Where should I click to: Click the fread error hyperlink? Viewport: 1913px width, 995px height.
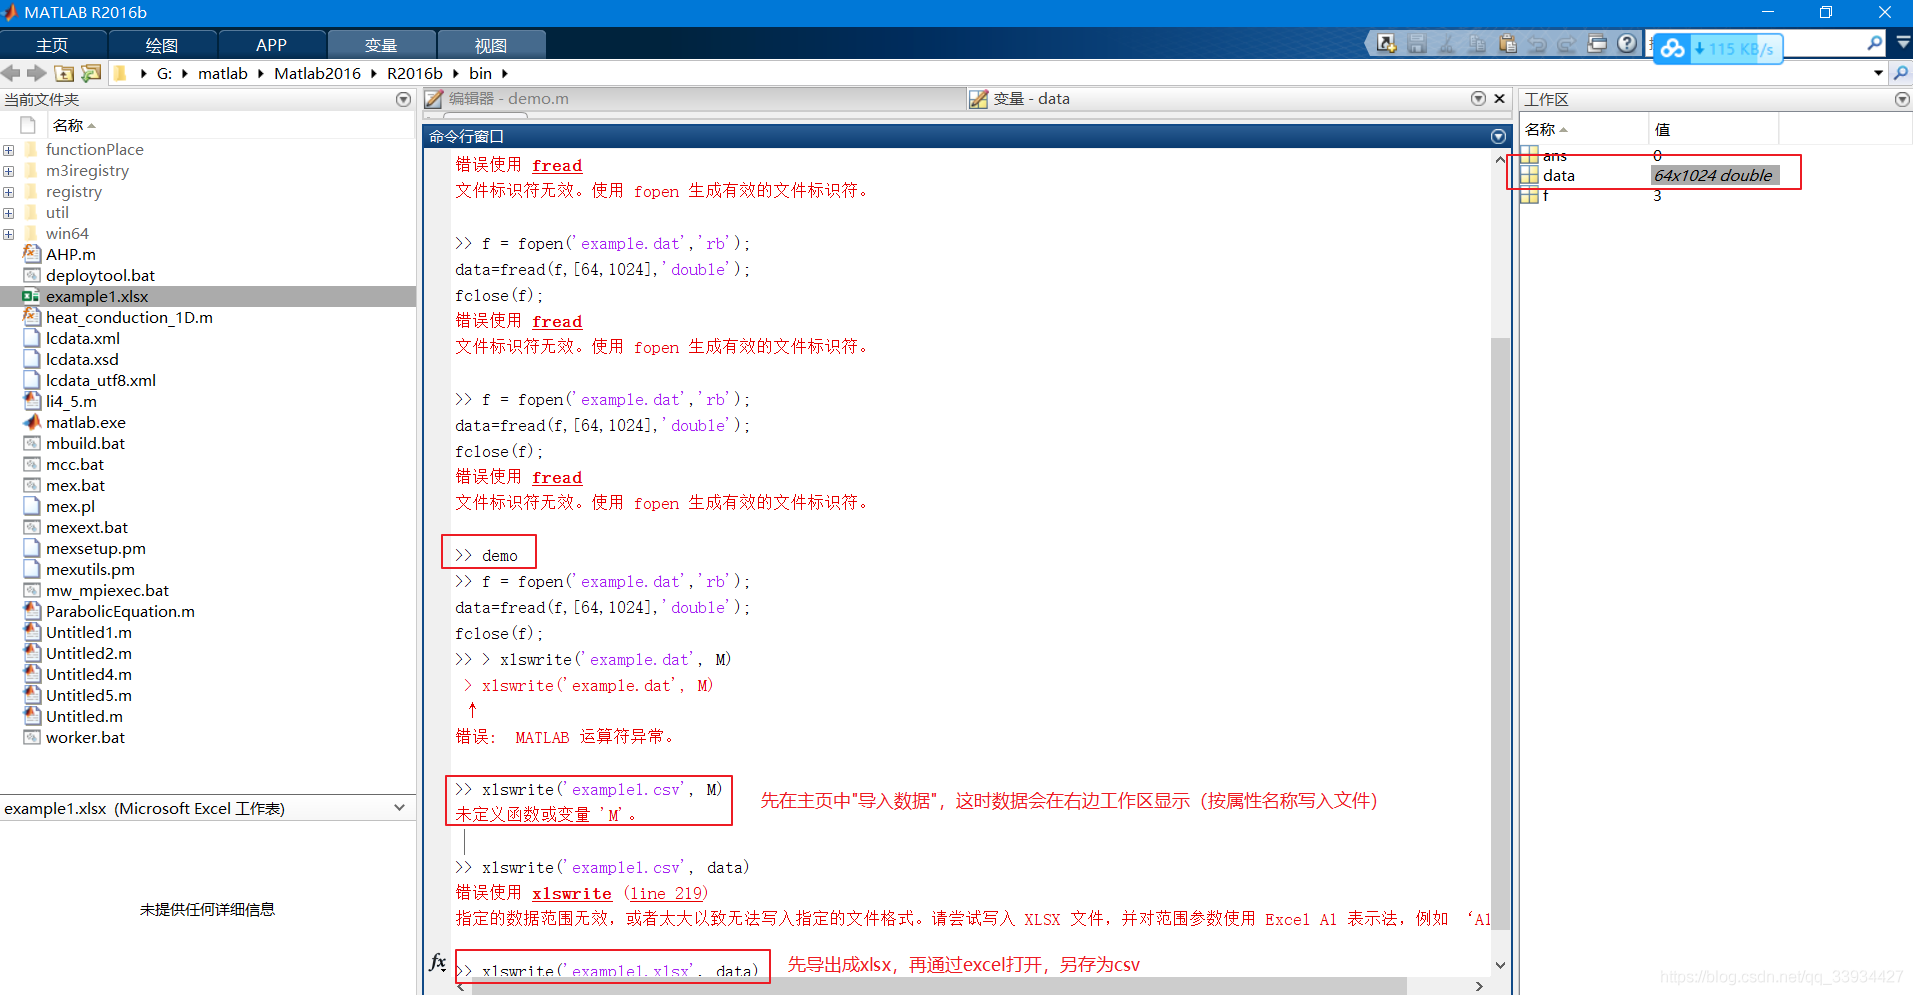(557, 165)
